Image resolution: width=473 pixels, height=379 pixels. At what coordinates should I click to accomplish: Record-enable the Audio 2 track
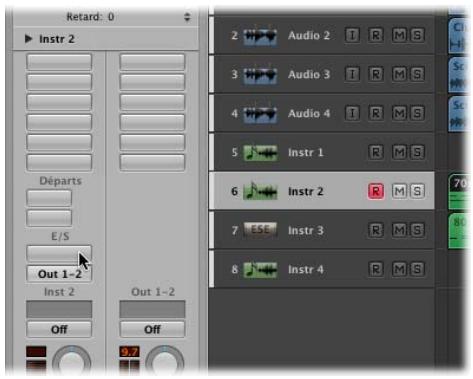pyautogui.click(x=376, y=35)
